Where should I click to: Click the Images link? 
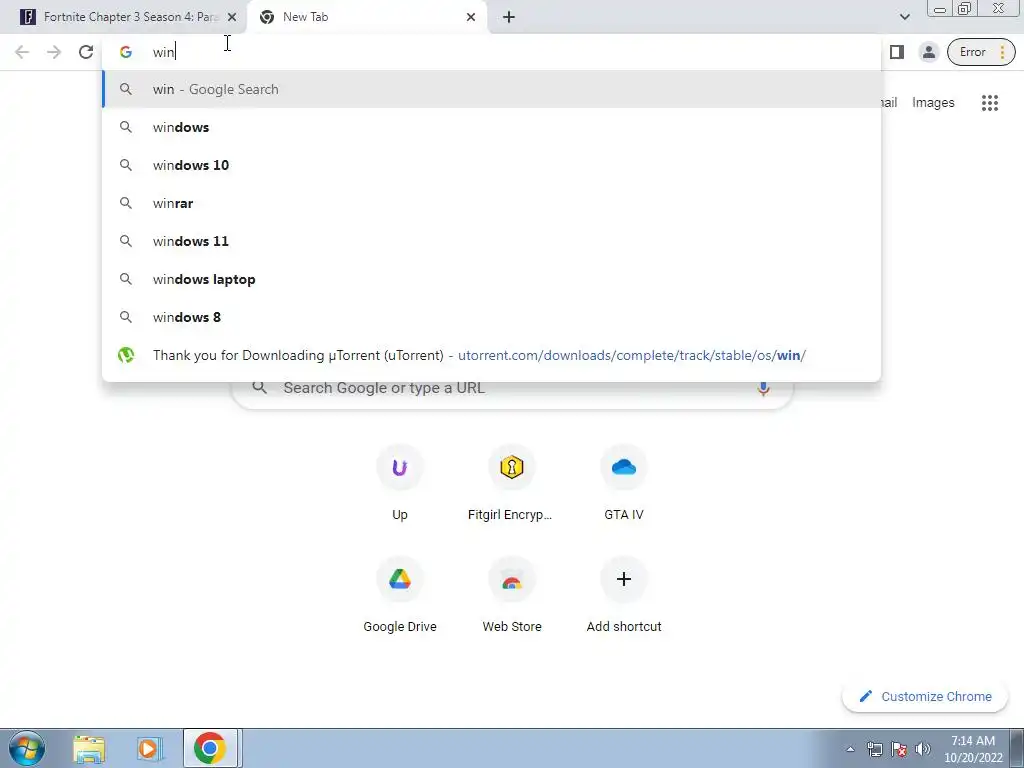(933, 103)
